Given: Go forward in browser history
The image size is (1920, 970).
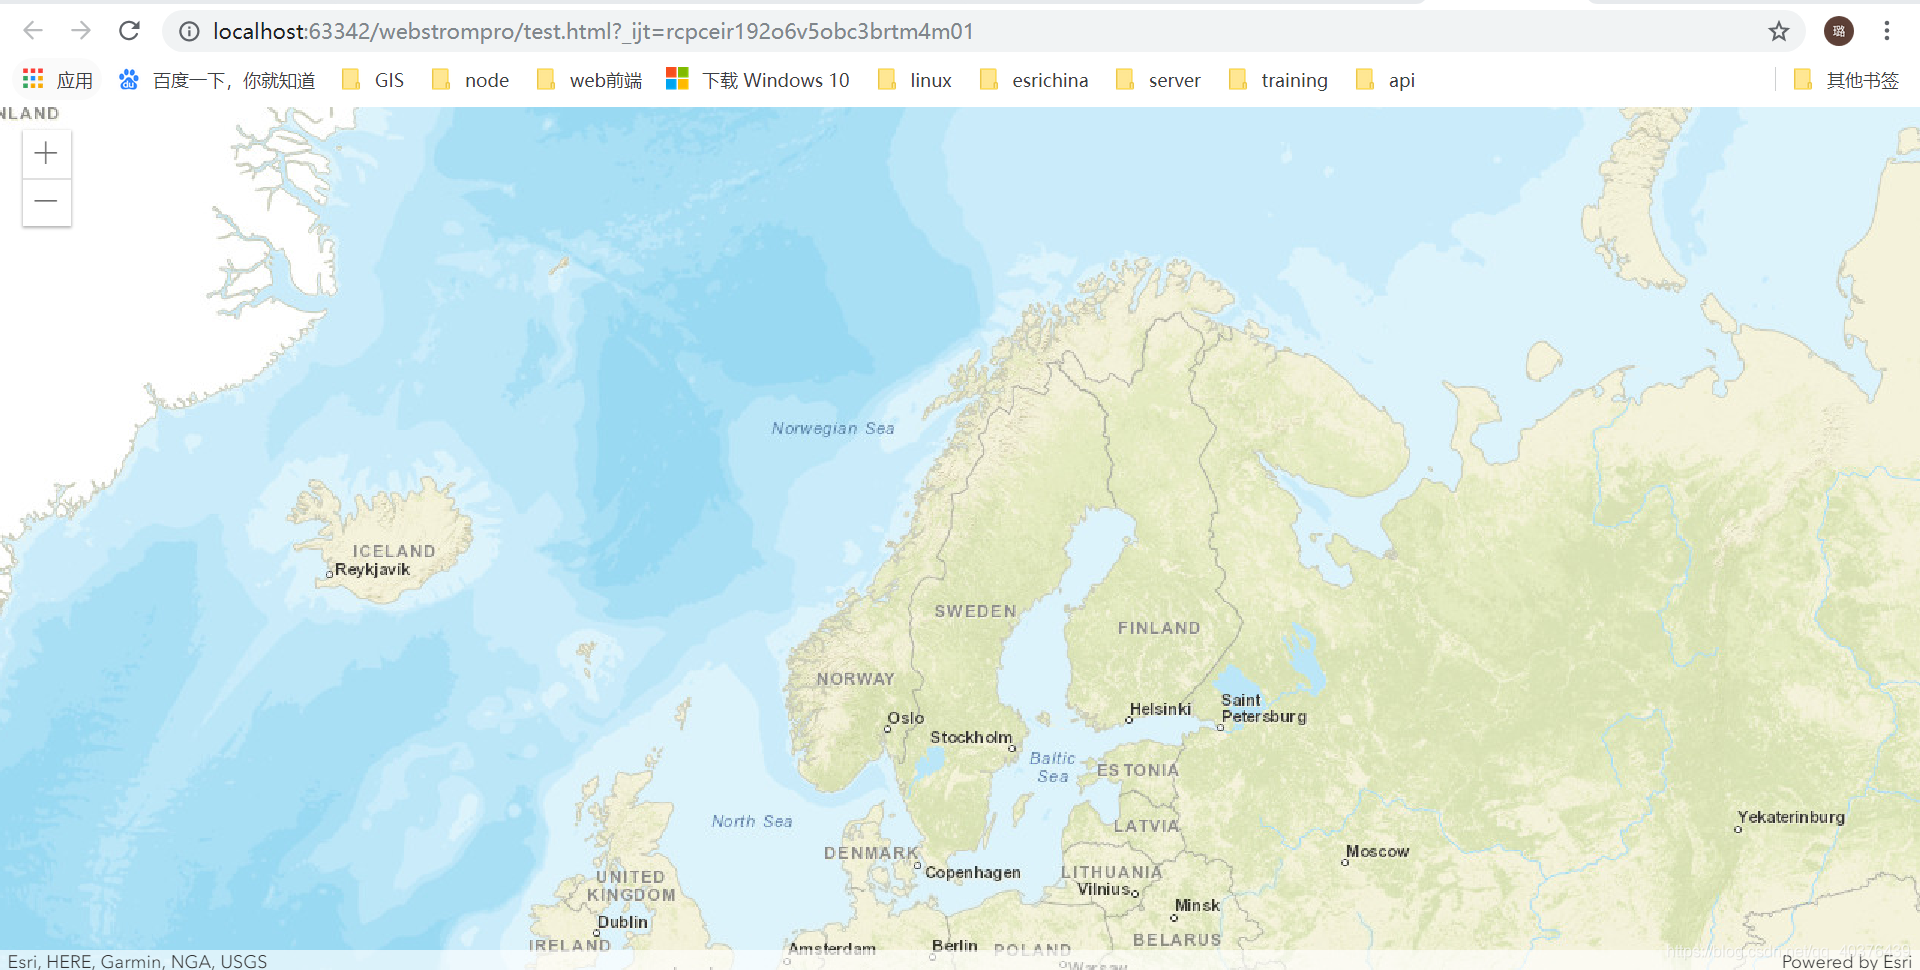Looking at the screenshot, I should [81, 31].
